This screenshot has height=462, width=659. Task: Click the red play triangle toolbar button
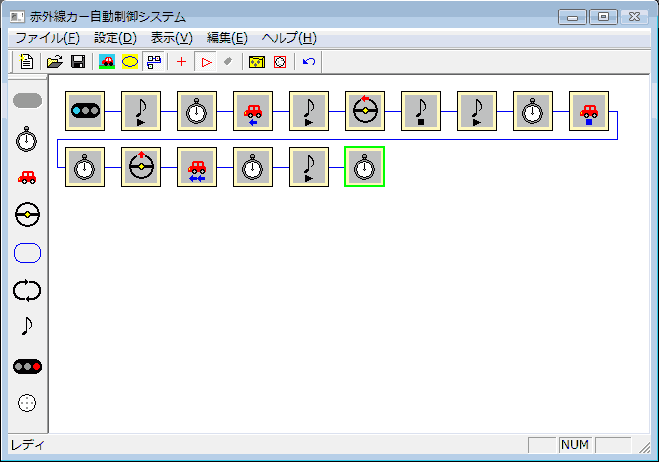(x=206, y=62)
